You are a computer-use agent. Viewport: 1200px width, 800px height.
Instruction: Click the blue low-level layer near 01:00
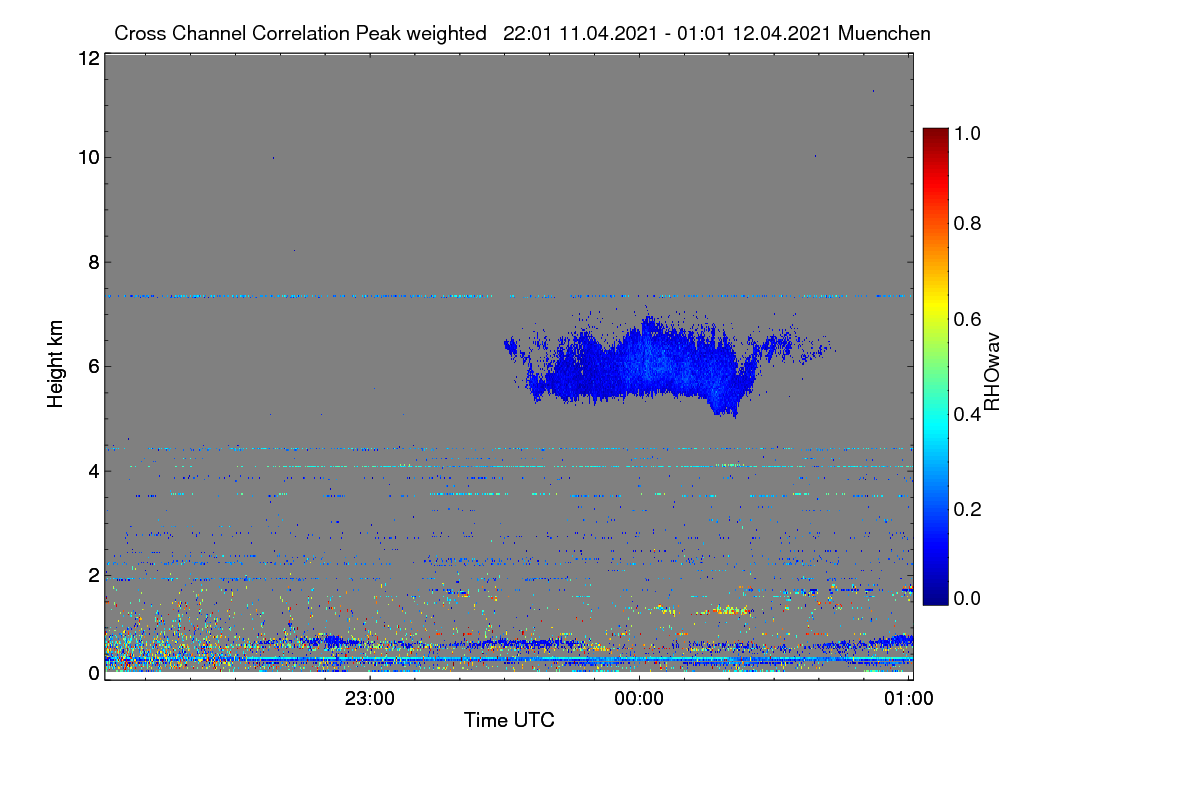pyautogui.click(x=890, y=641)
